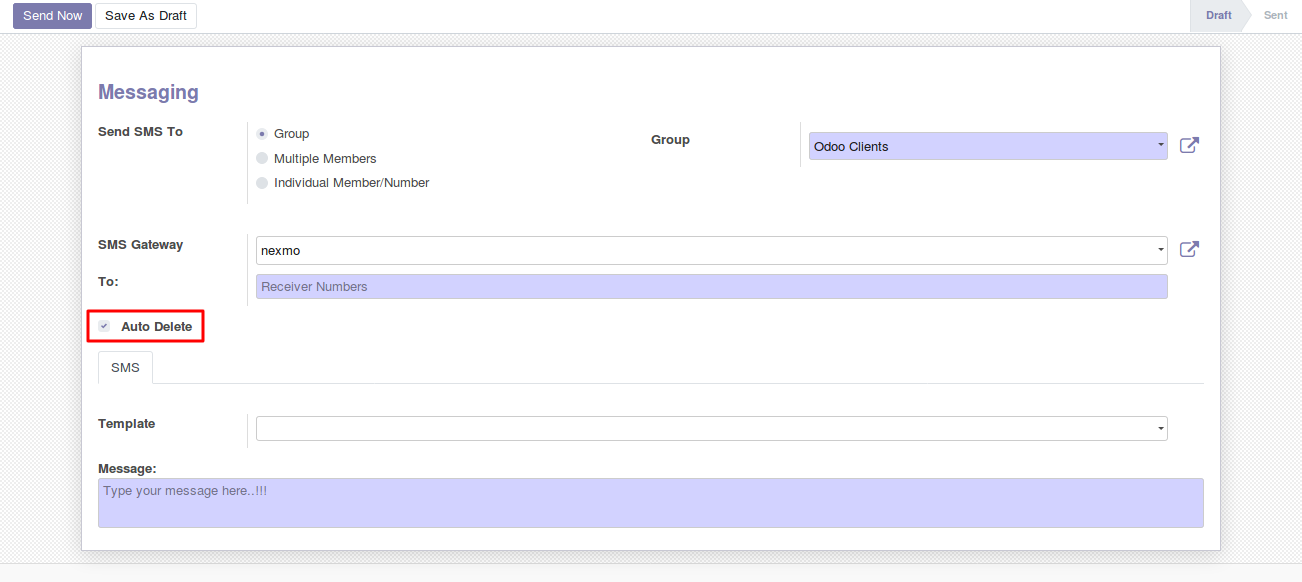Click the Save As Draft button

(x=146, y=16)
